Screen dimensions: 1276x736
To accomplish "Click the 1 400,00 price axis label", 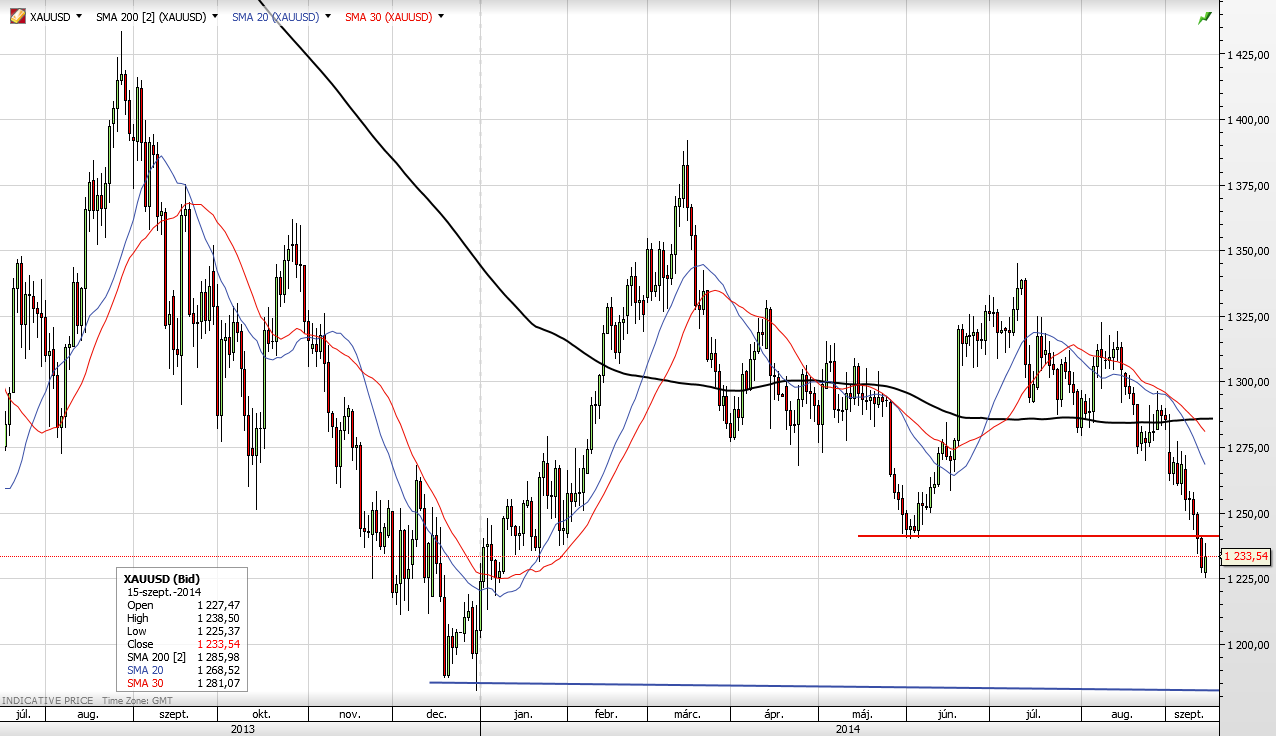I will 1248,120.
